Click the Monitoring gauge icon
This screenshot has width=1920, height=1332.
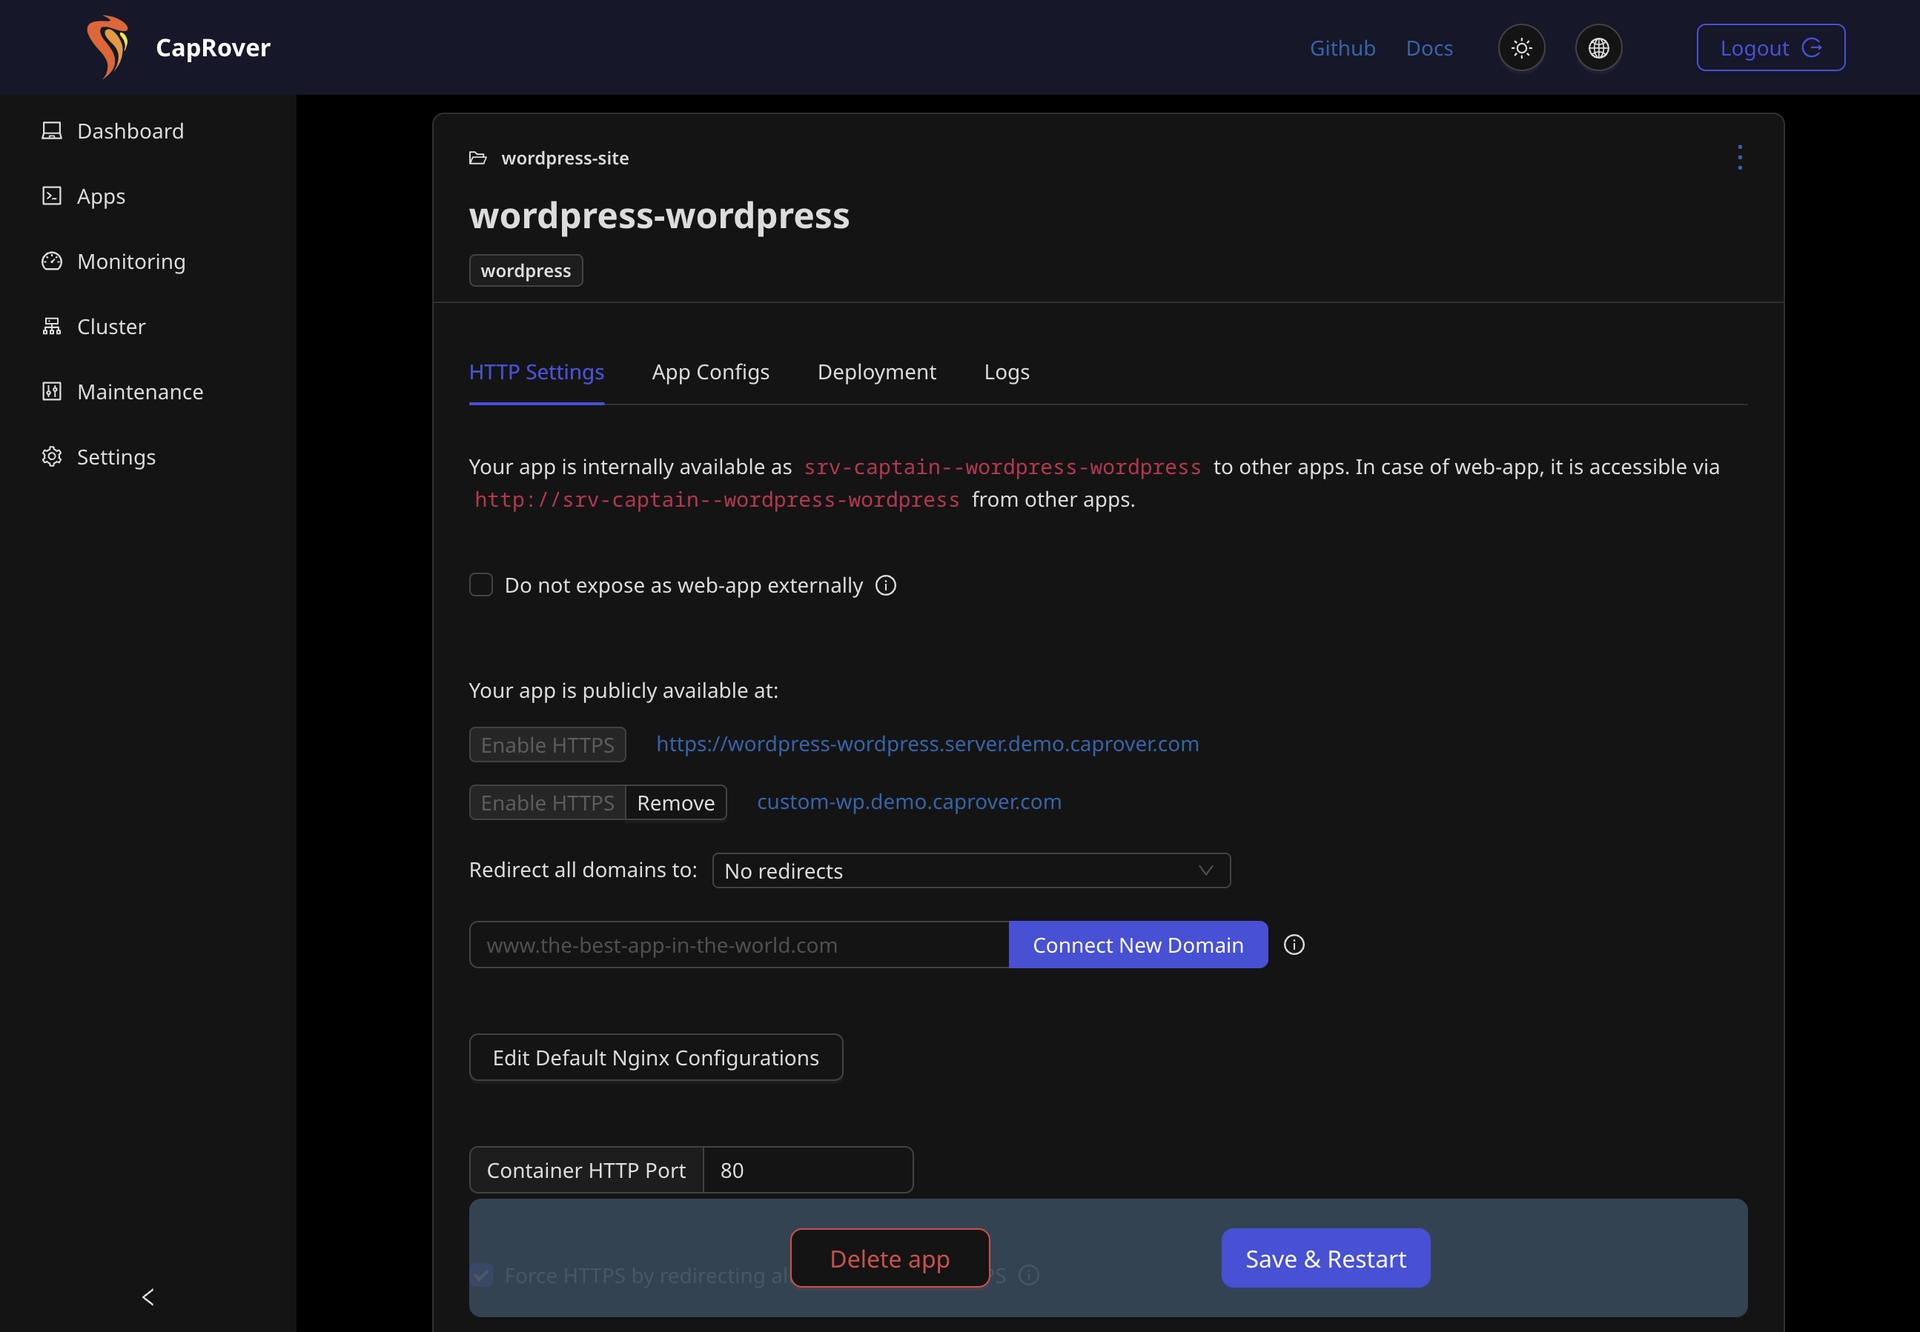(x=52, y=261)
